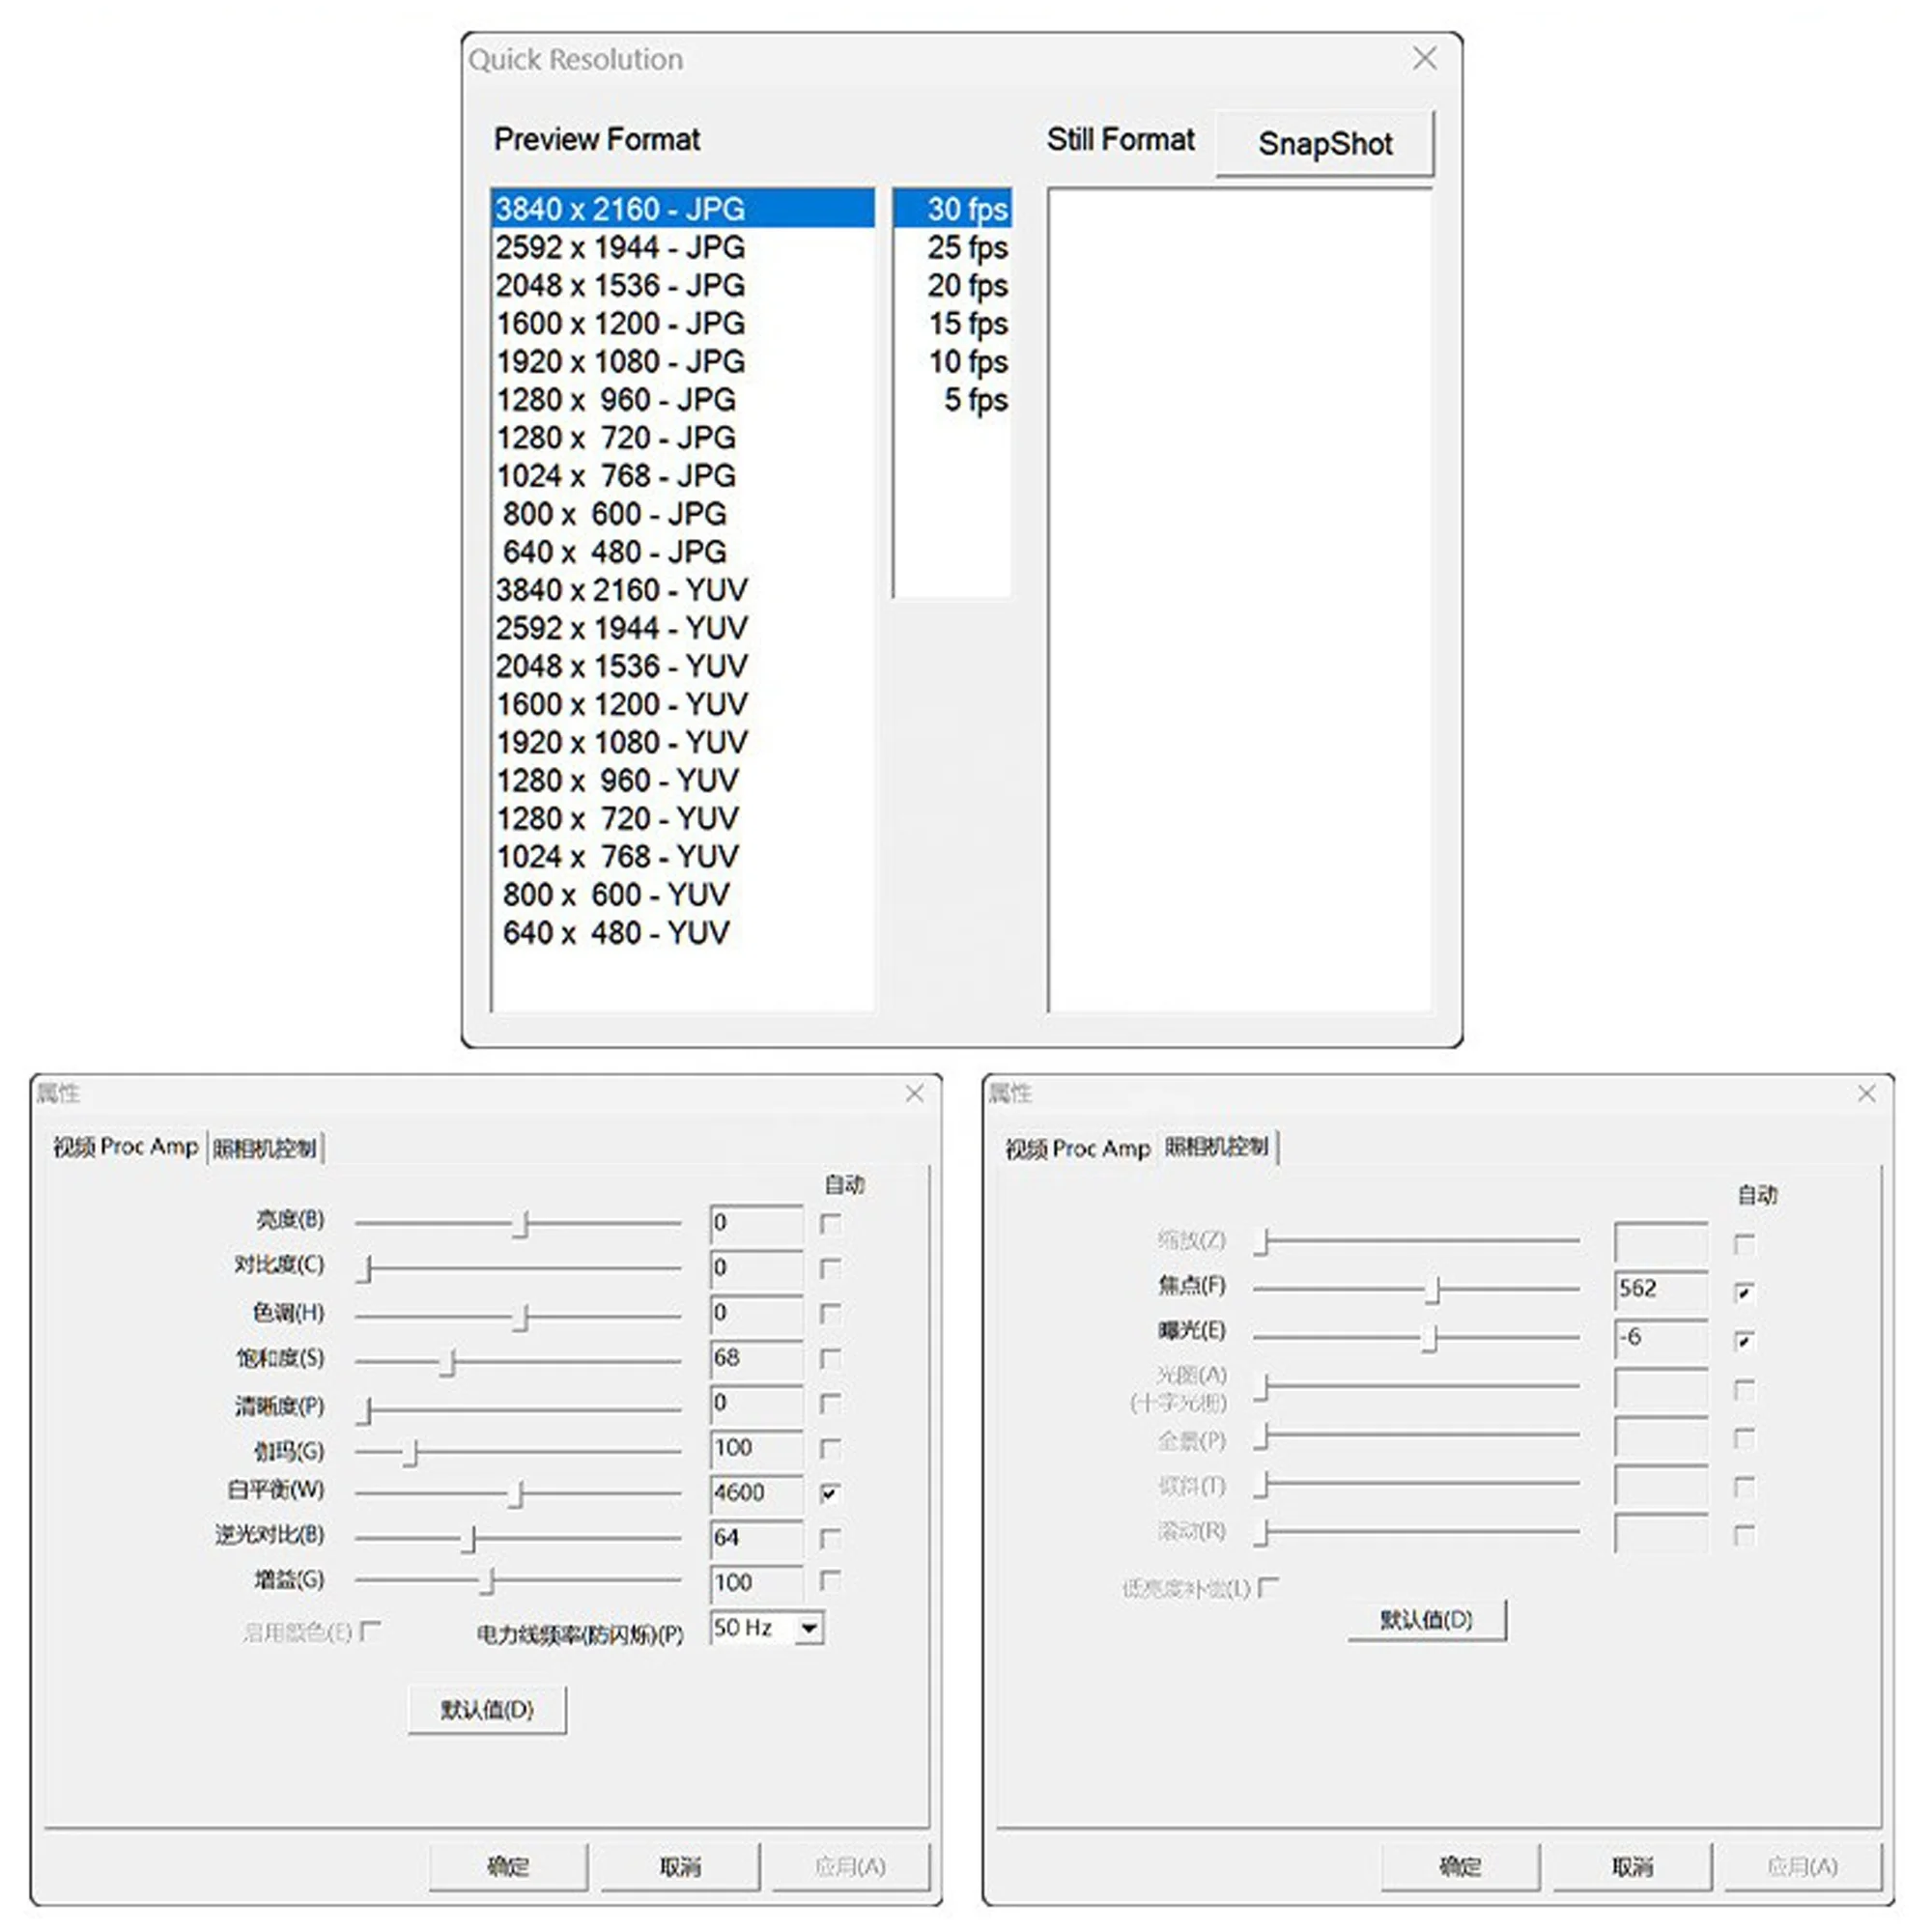Click the 饱和度 value field showing 68

(x=755, y=1358)
